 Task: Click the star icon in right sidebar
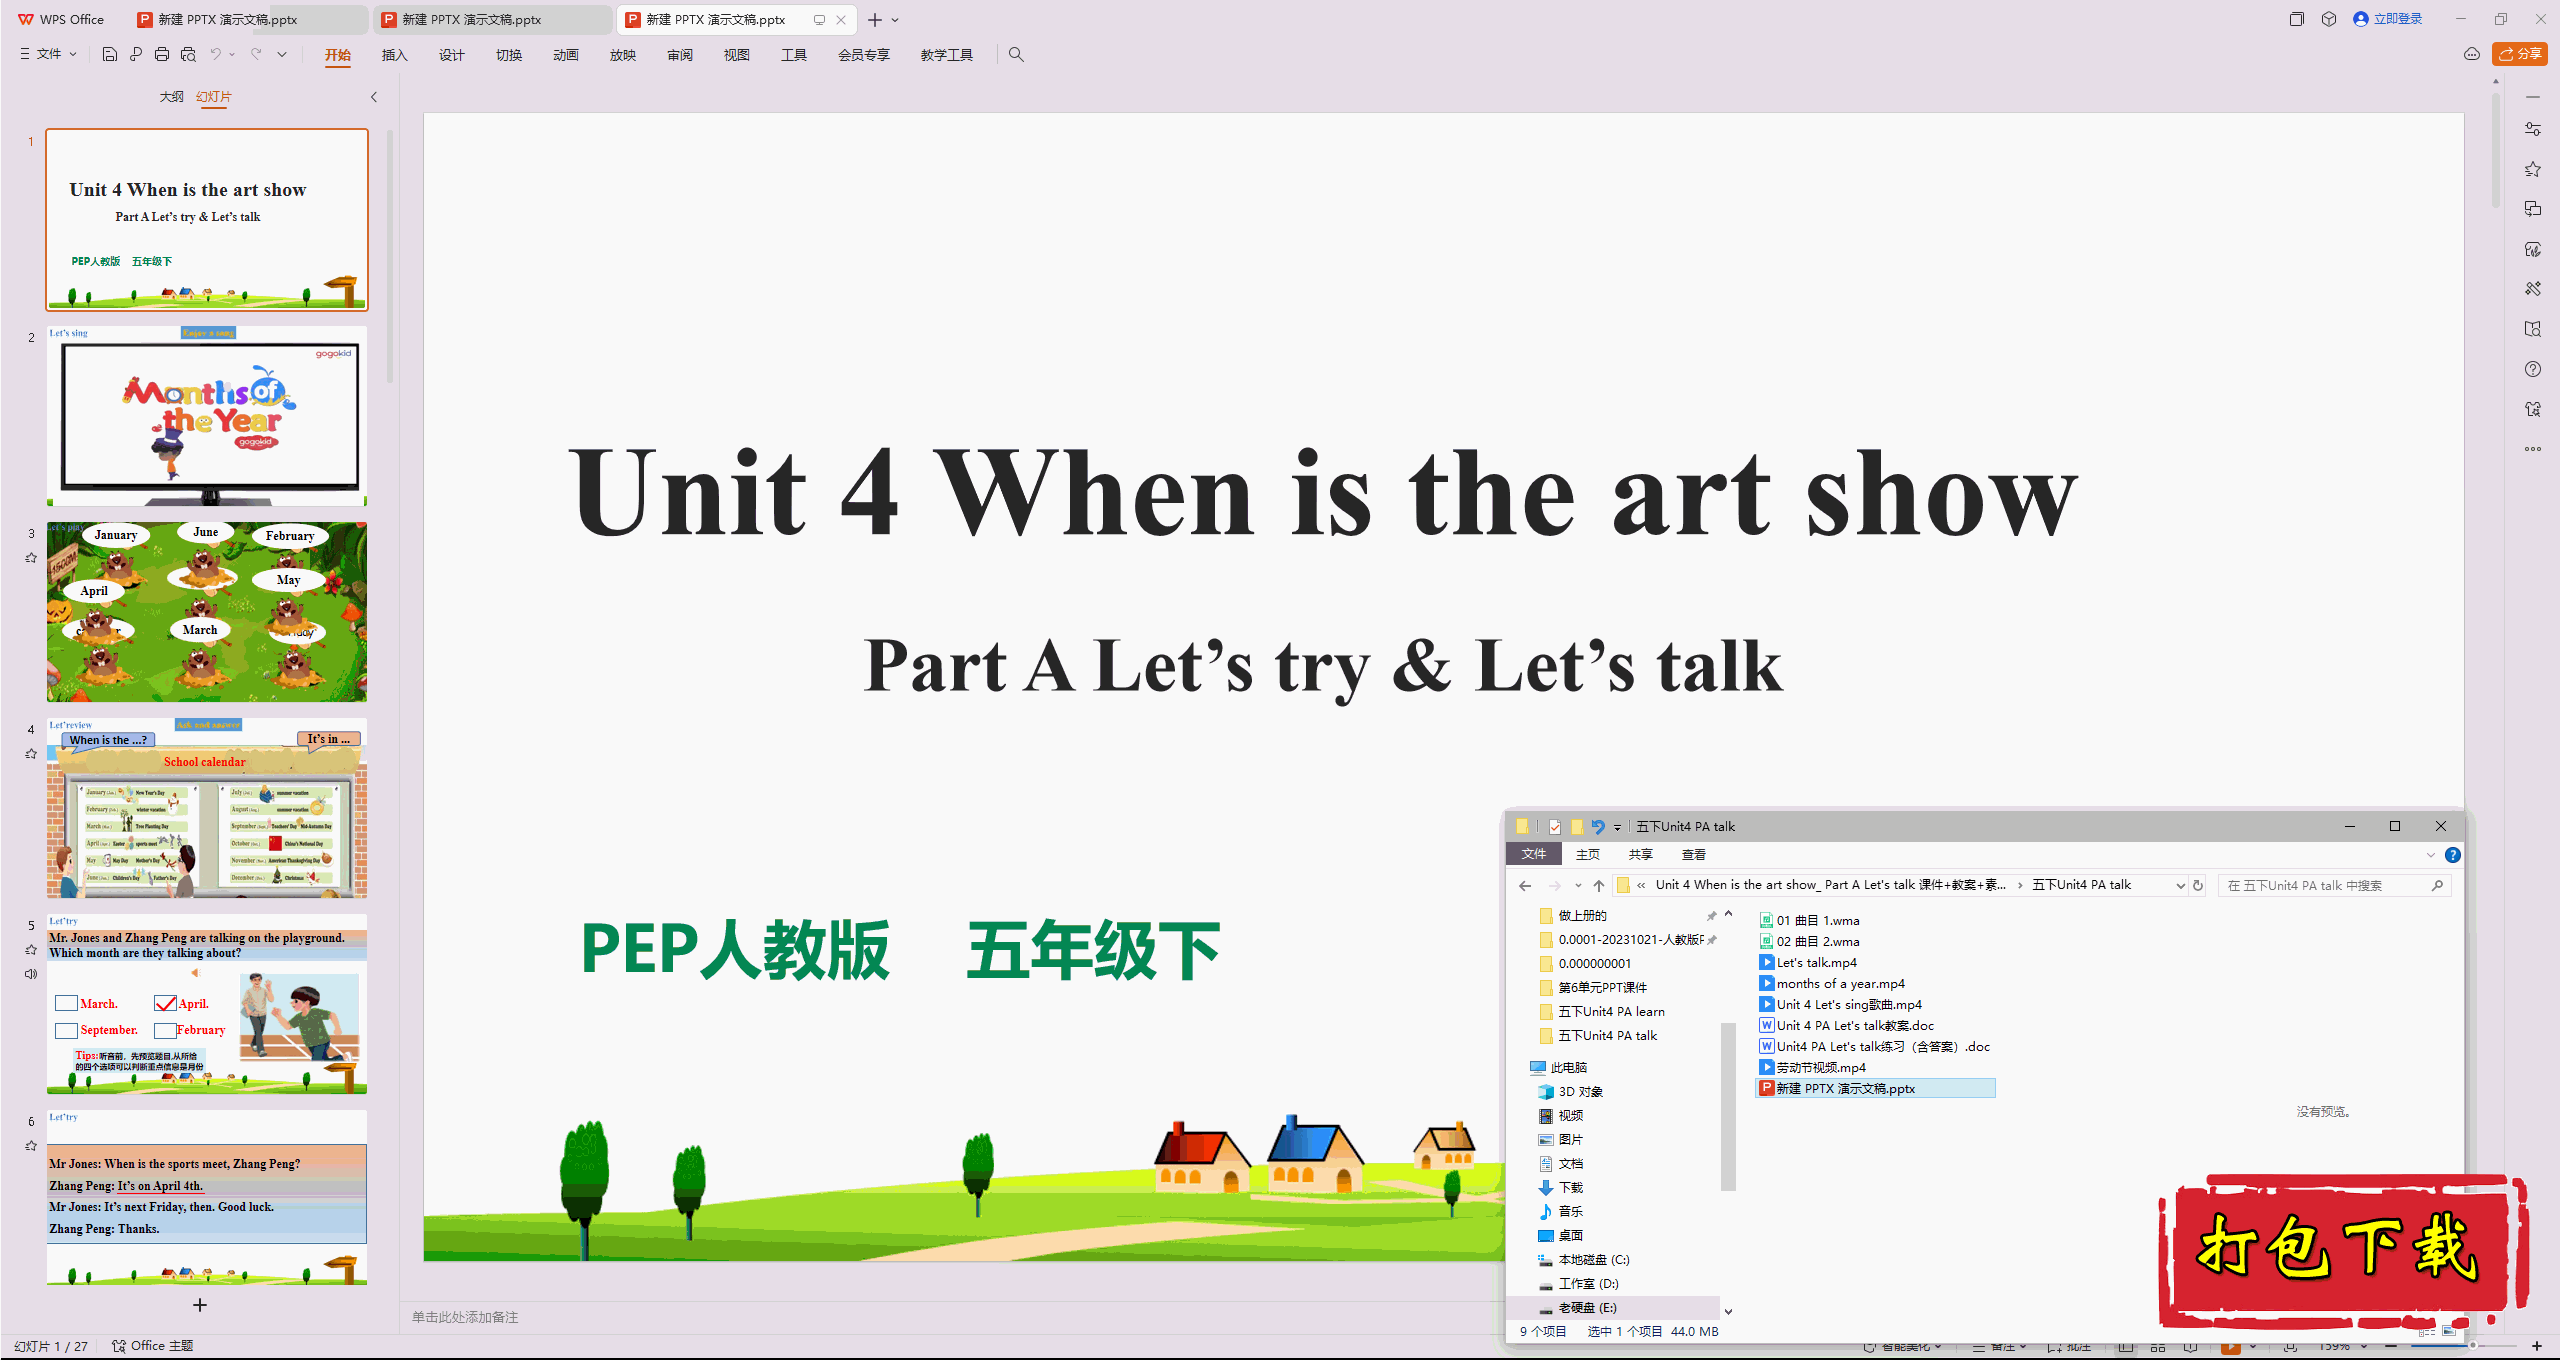click(2533, 169)
